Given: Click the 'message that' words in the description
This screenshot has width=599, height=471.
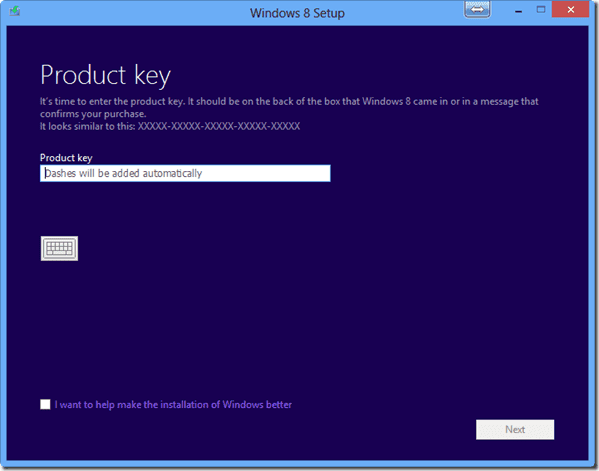Looking at the screenshot, I should (x=509, y=101).
